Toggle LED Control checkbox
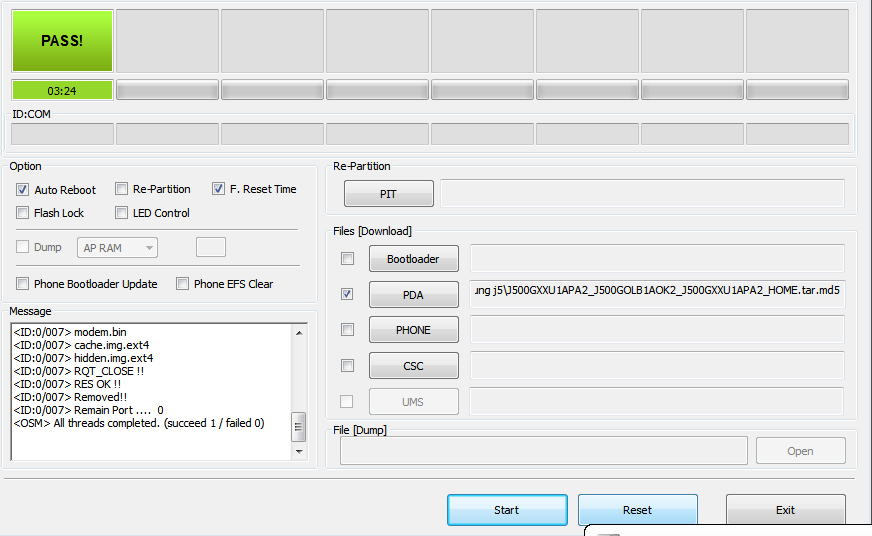 pos(122,213)
